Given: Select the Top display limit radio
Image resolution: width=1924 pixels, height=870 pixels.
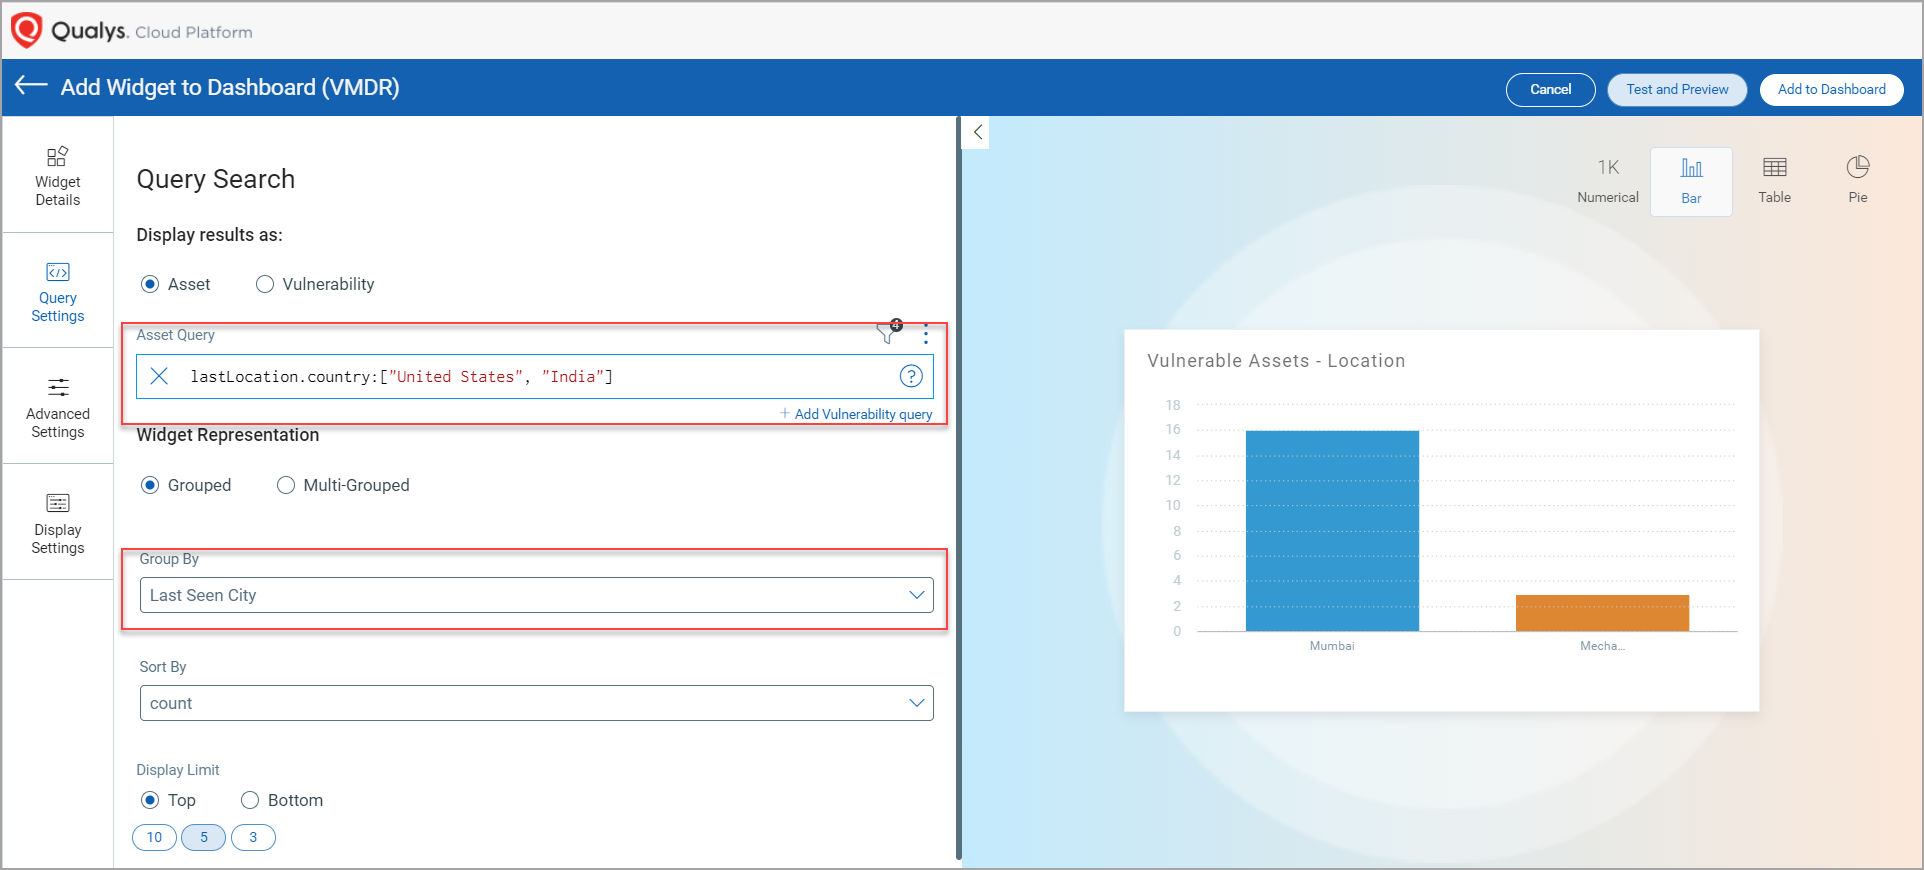Looking at the screenshot, I should (x=150, y=800).
